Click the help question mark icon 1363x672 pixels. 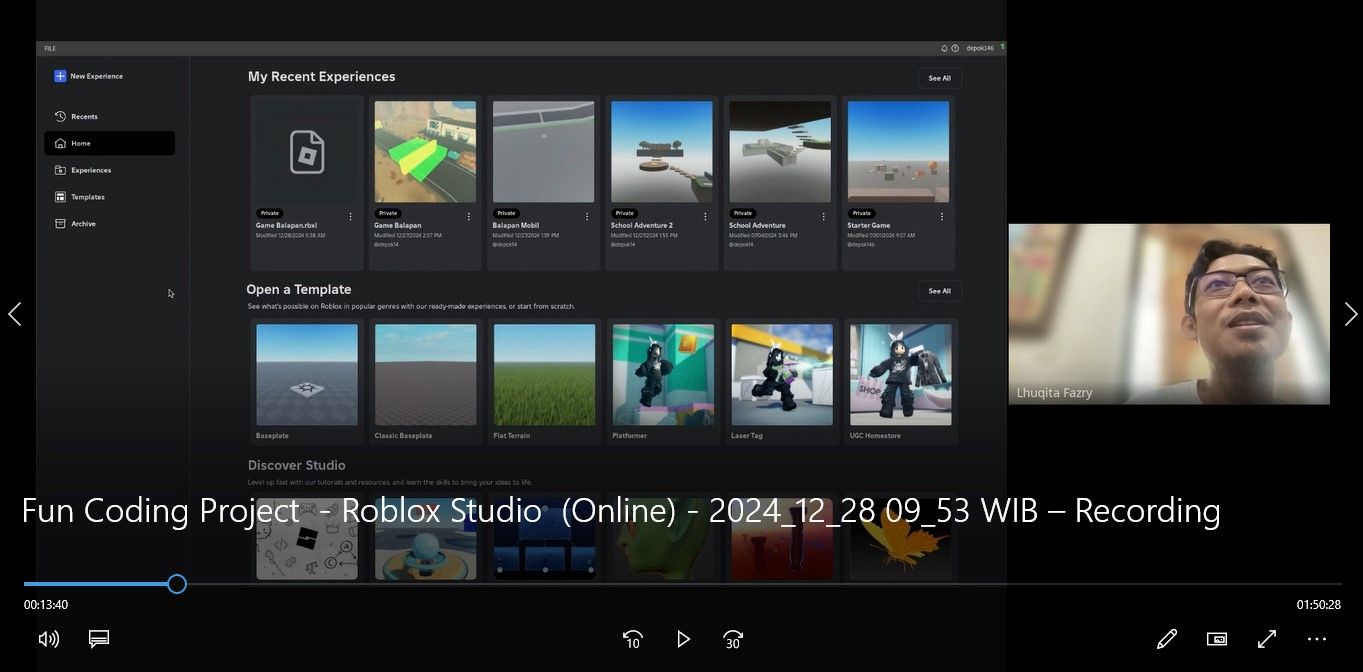(x=955, y=48)
